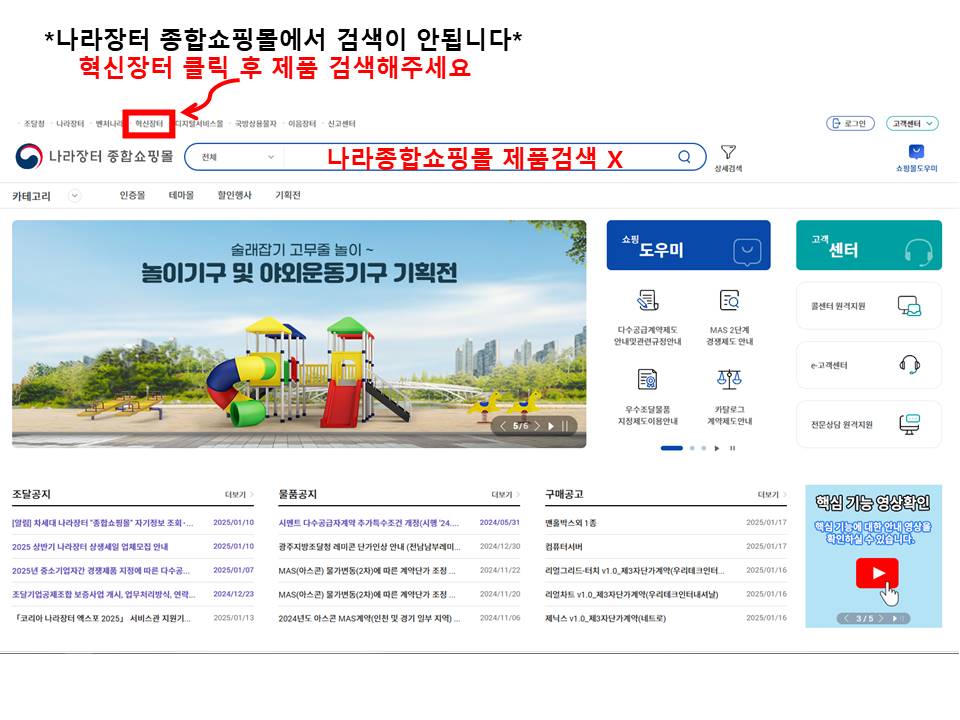The image size is (960, 720).
Task: Open the 테마몰 menu
Action: pos(181,195)
